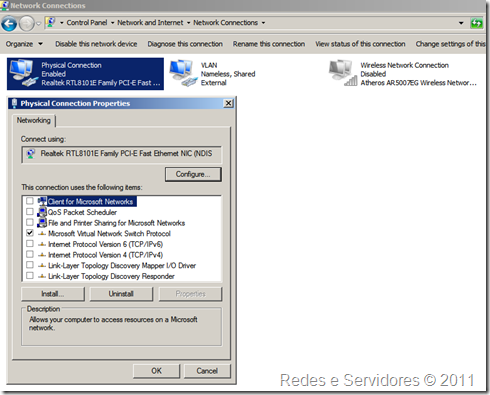490x395 pixels.
Task: Enable QoS Packet Scheduler checkbox
Action: [30, 211]
